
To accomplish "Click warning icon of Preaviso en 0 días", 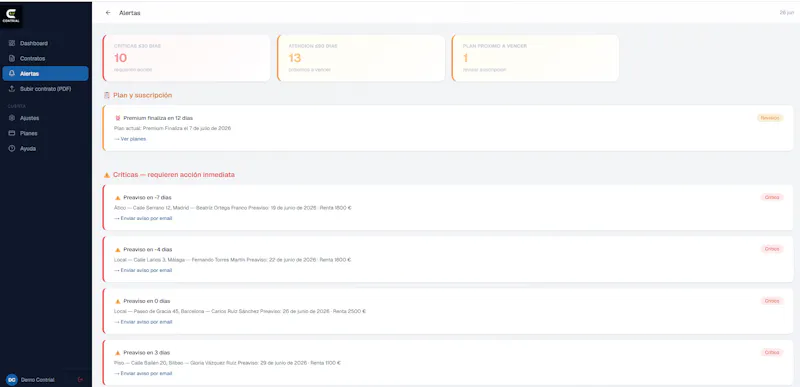I will click(x=117, y=301).
